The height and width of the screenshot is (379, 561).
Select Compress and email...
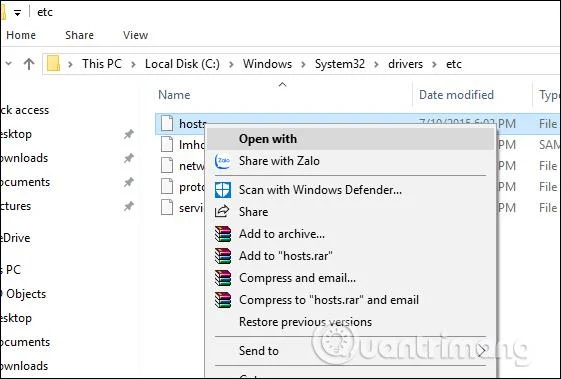350,278
